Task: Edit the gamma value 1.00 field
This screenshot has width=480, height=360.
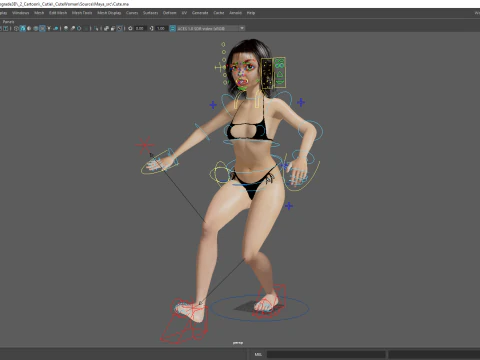Action: [x=161, y=28]
